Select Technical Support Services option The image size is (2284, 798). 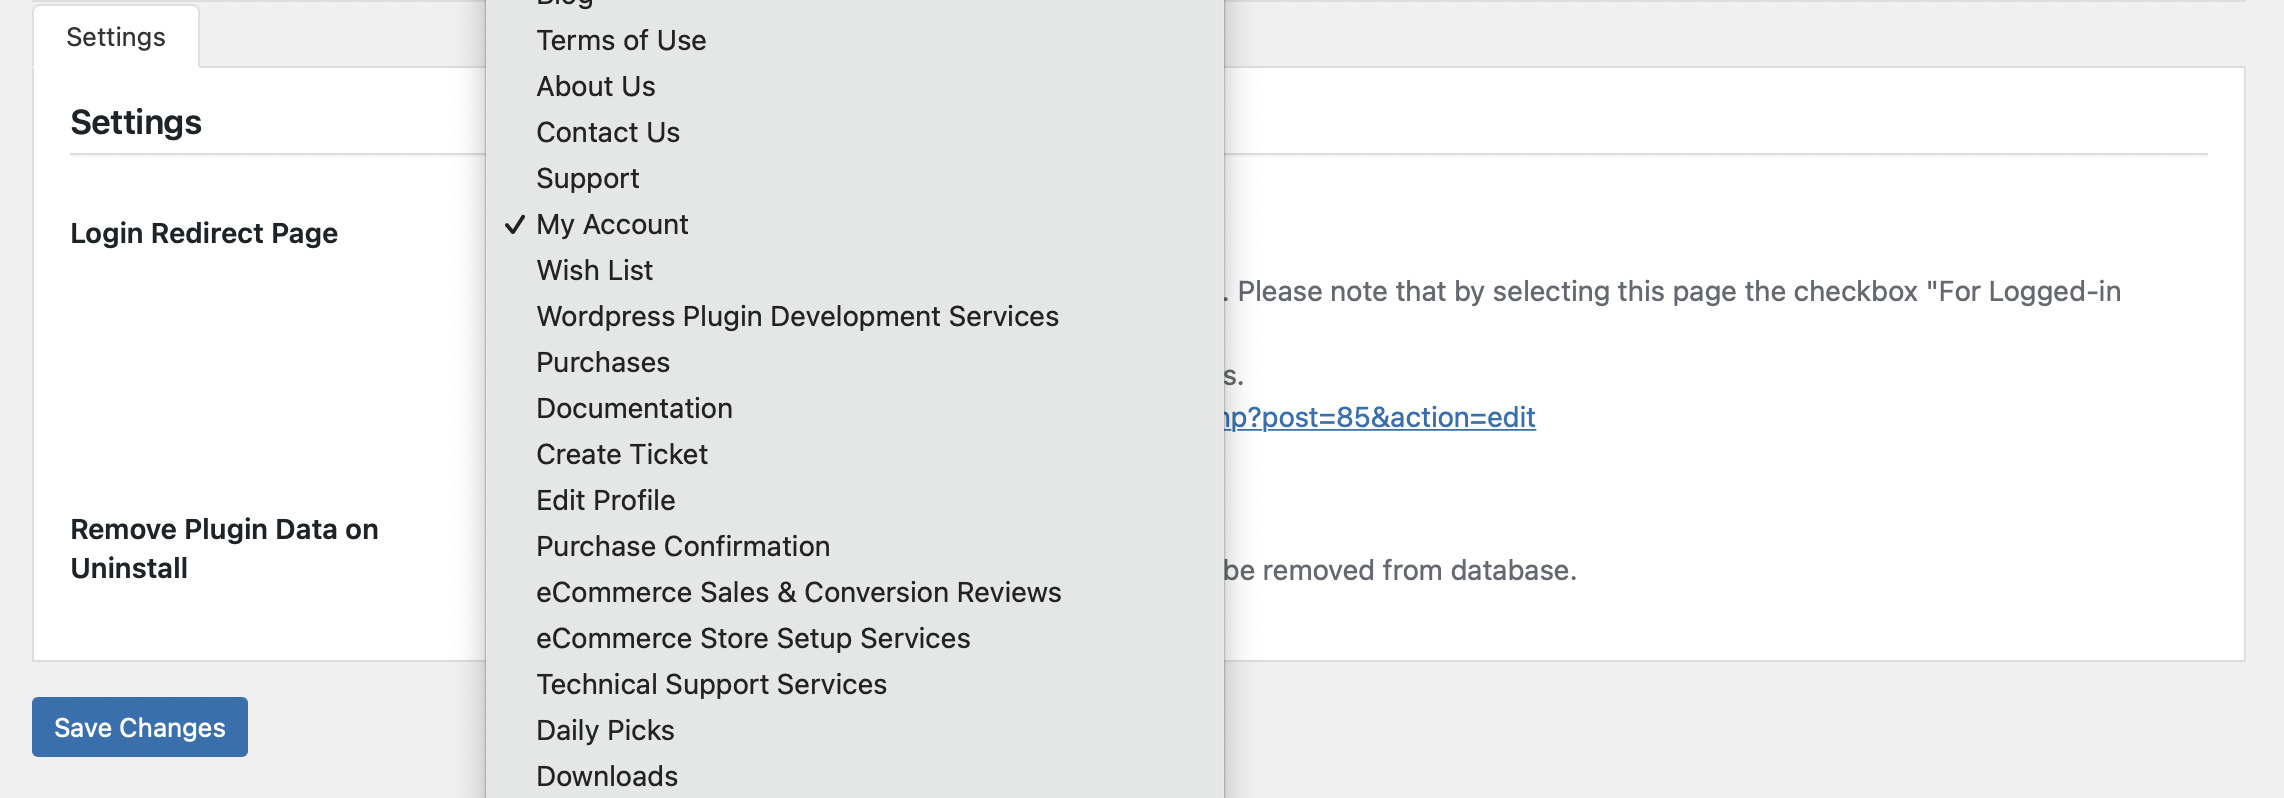[855, 684]
